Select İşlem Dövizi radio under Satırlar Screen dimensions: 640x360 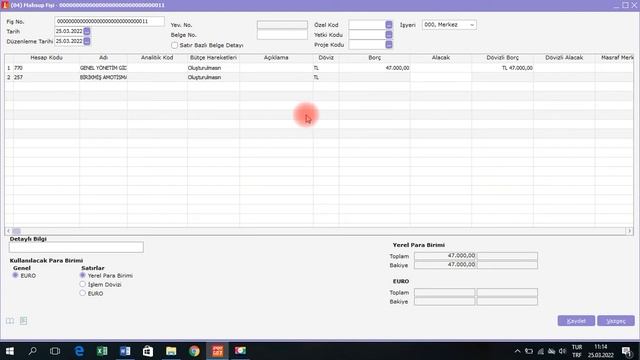[x=82, y=284]
